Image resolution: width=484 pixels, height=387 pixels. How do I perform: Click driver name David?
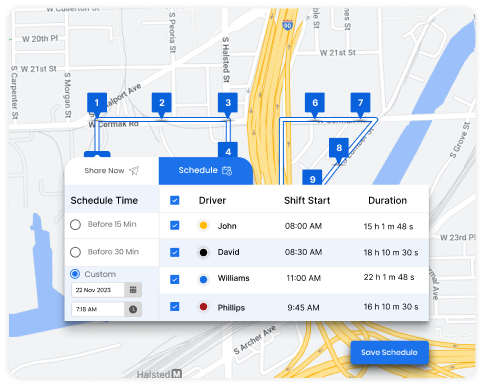click(228, 252)
